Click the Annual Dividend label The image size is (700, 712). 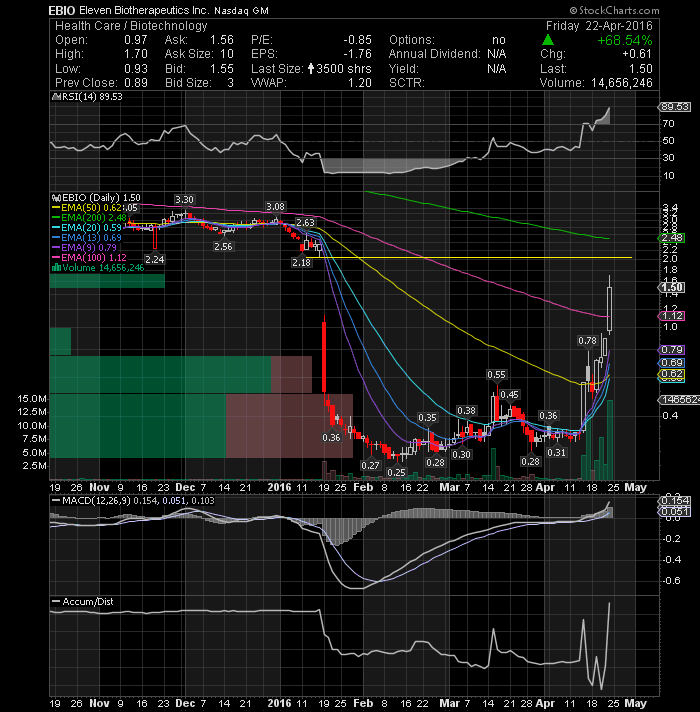(434, 54)
